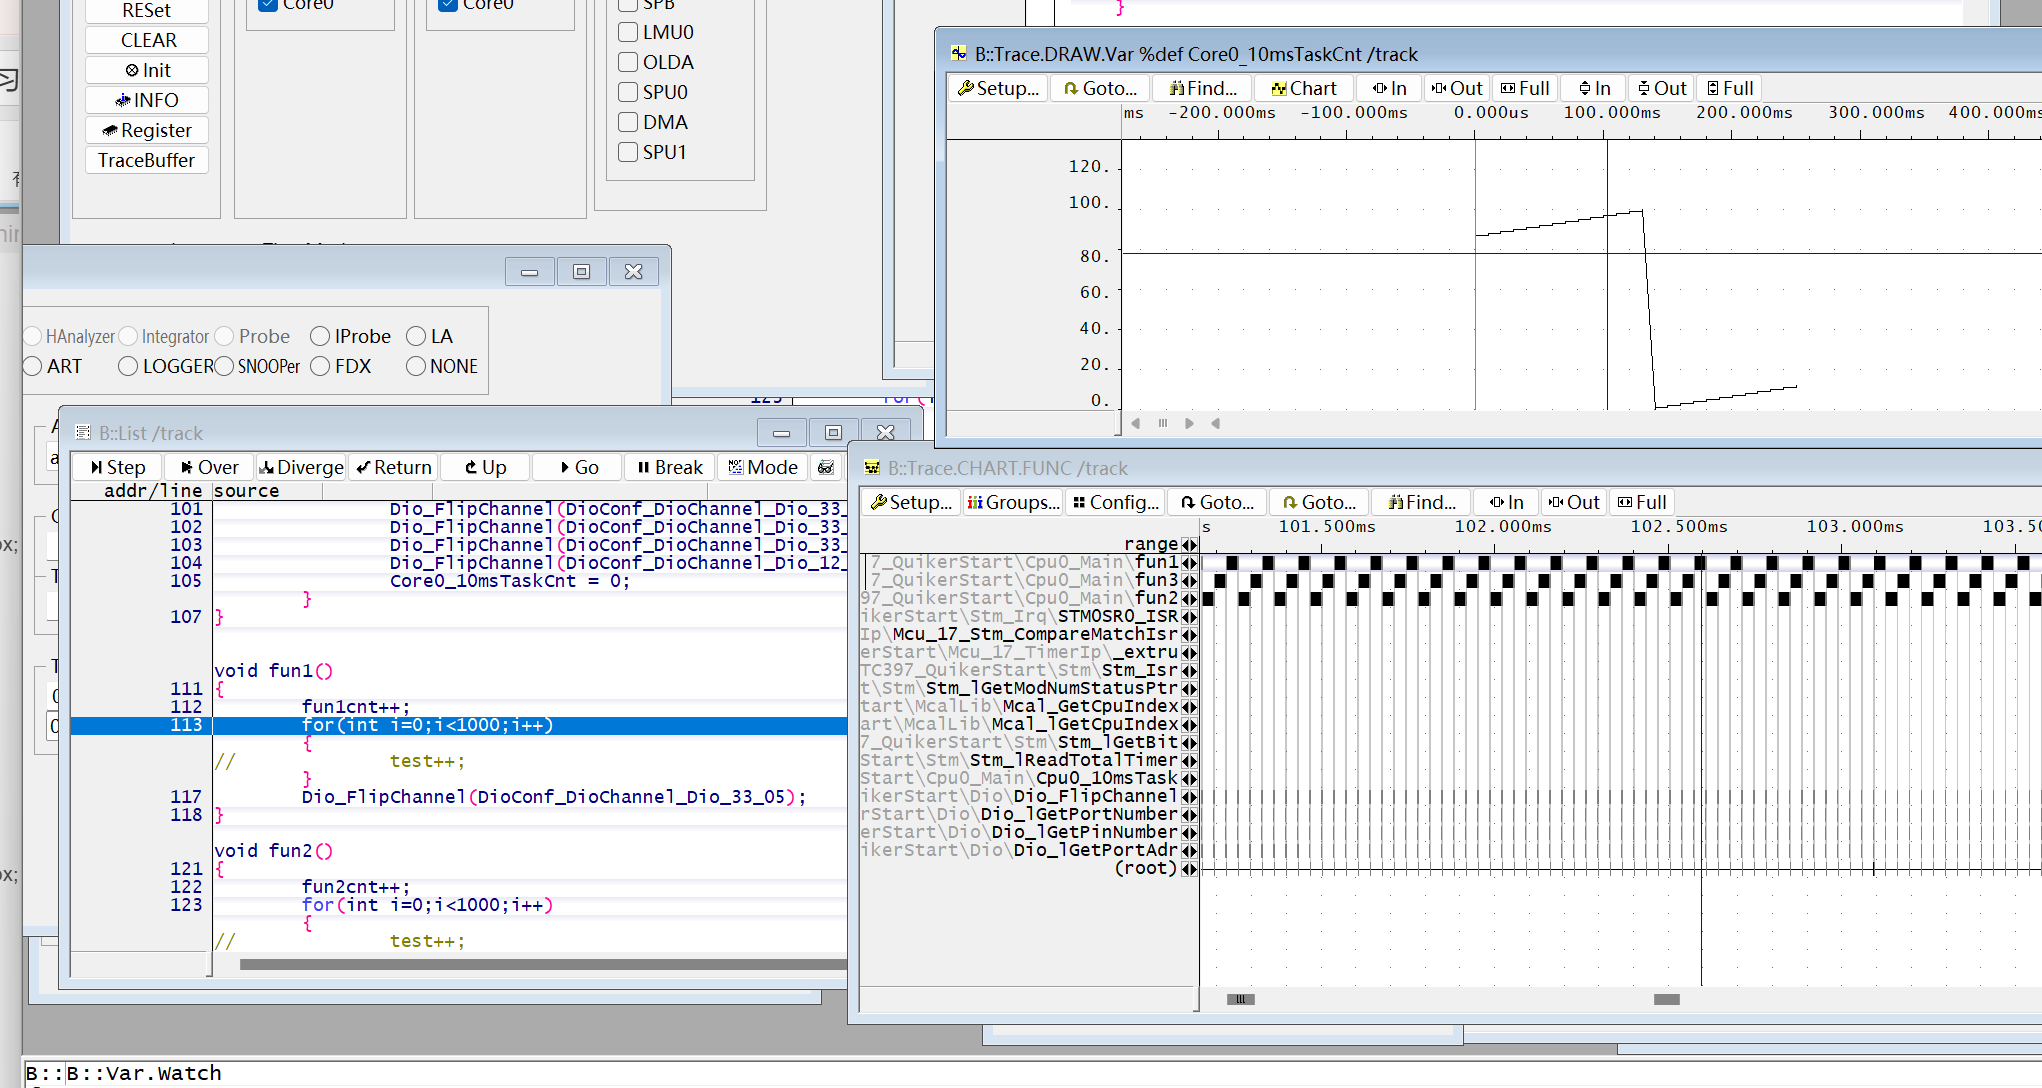Click range arrows for fun1 row
Image resolution: width=2042 pixels, height=1088 pixels.
[1189, 562]
